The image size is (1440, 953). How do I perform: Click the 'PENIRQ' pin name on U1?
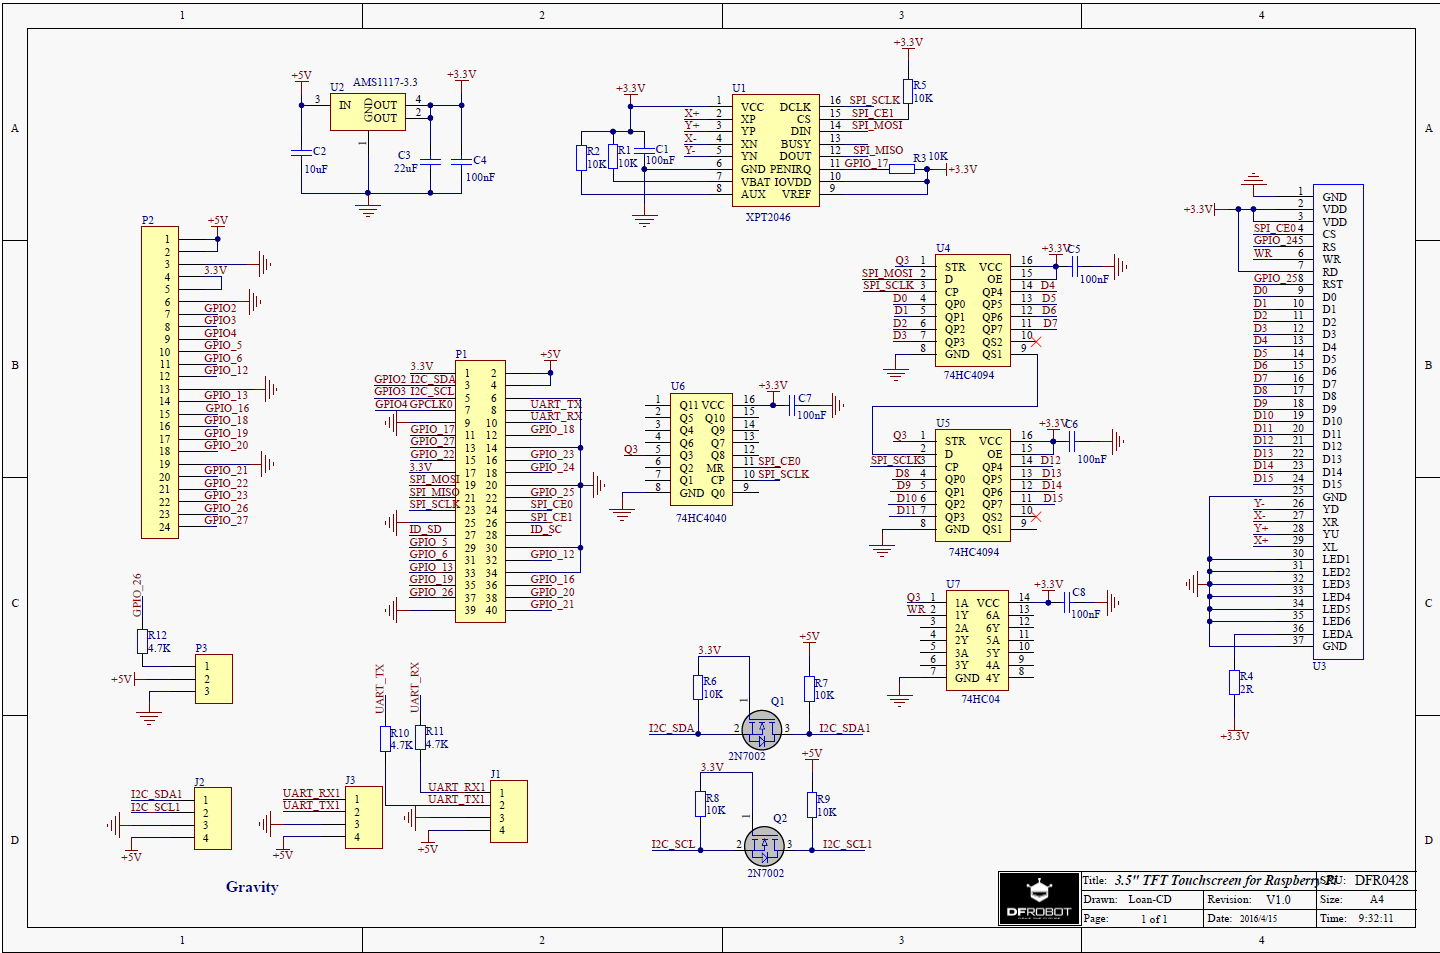click(791, 169)
